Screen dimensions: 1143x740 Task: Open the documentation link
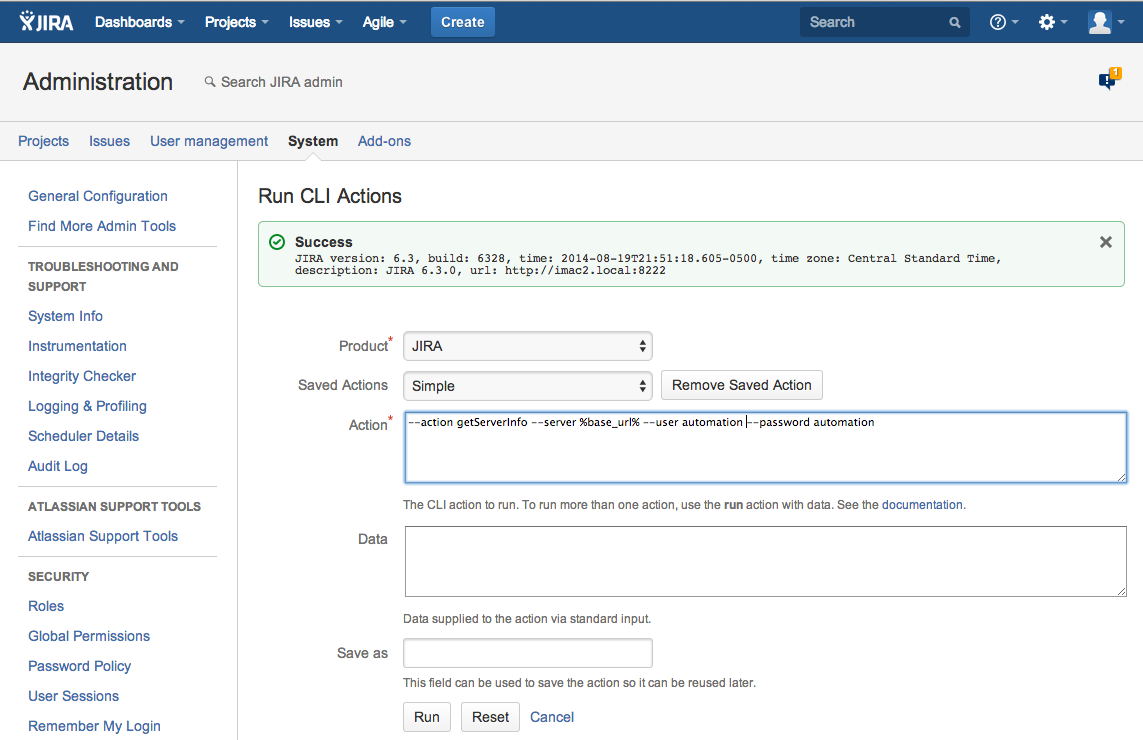[922, 505]
